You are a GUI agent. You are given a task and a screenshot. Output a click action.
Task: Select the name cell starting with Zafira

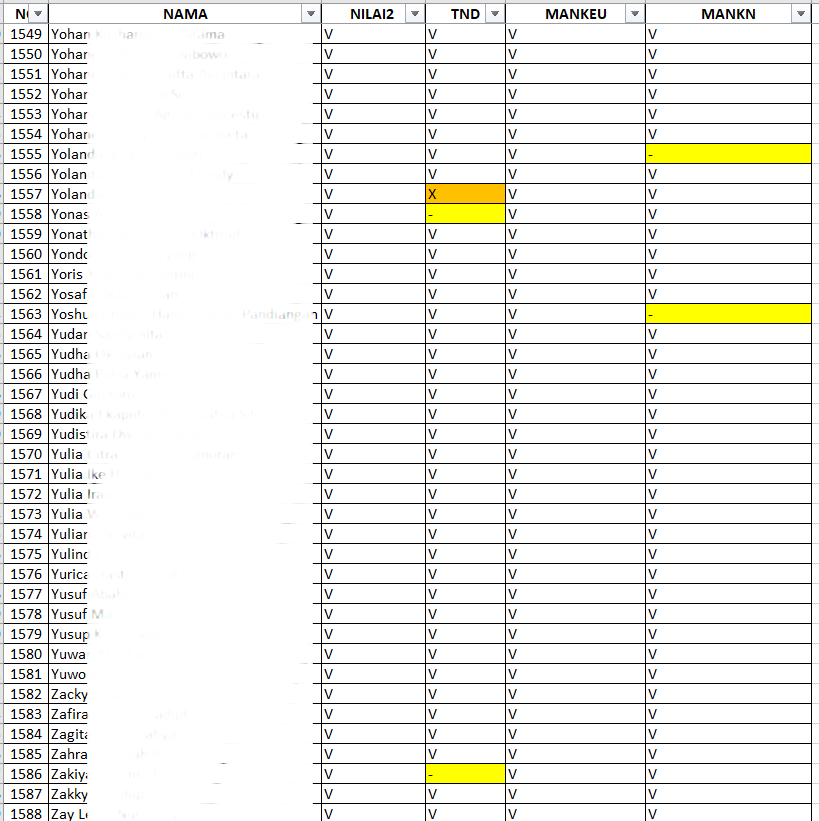coord(185,714)
